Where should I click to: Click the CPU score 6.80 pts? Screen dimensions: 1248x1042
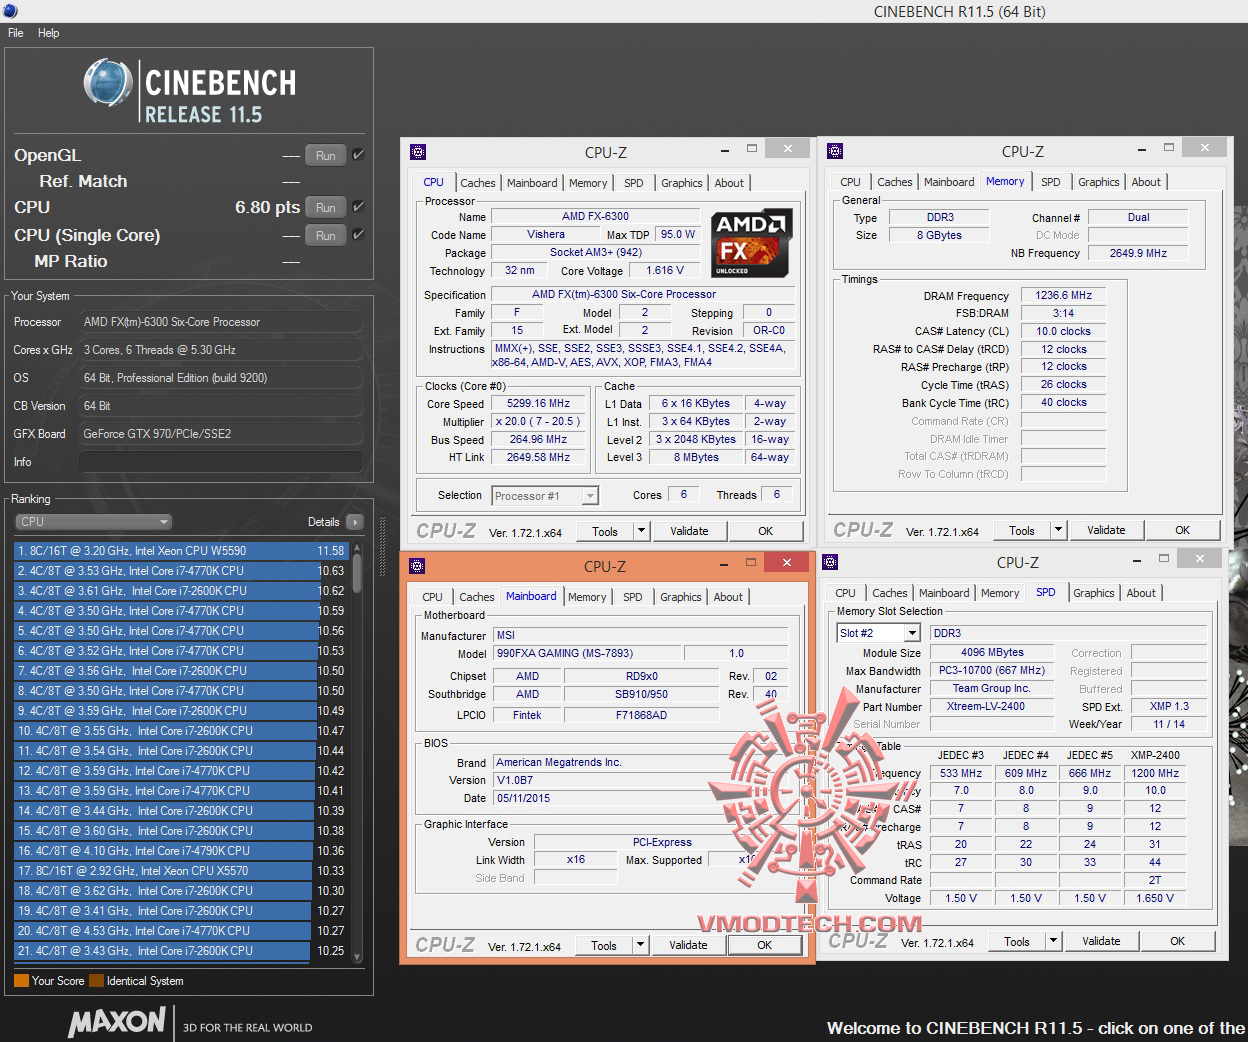(x=267, y=207)
